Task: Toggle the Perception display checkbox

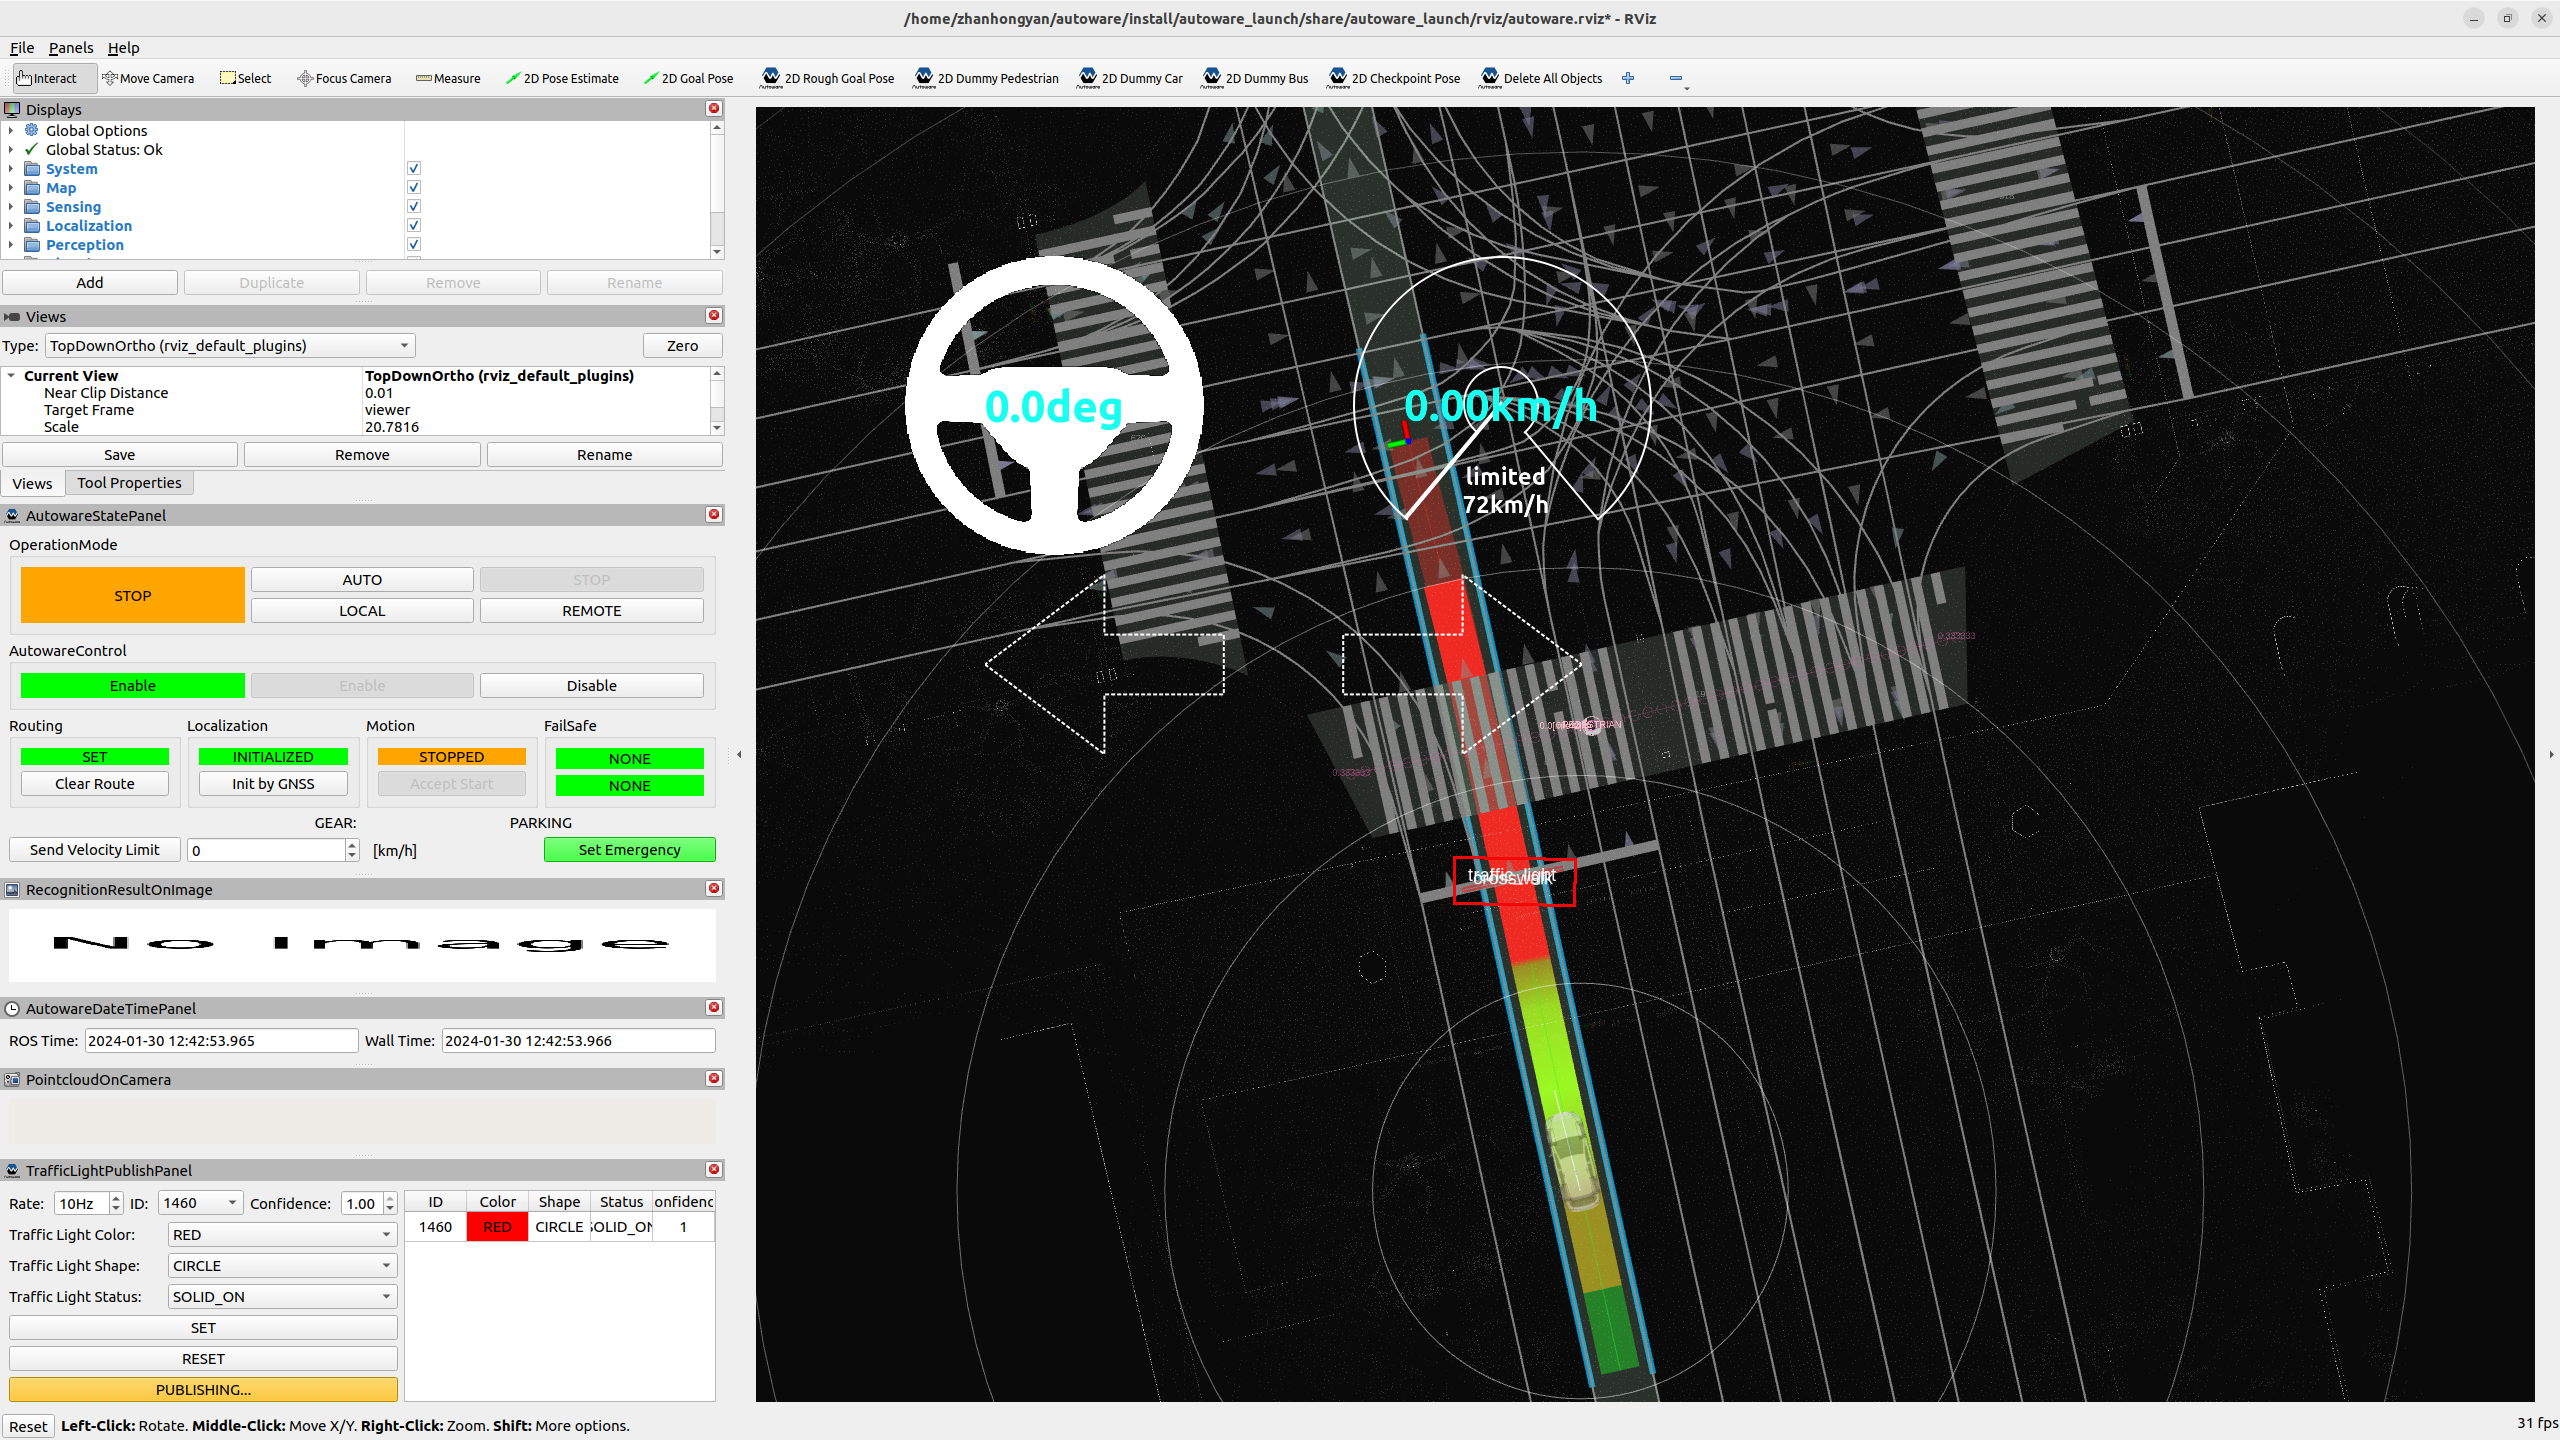Action: click(413, 244)
